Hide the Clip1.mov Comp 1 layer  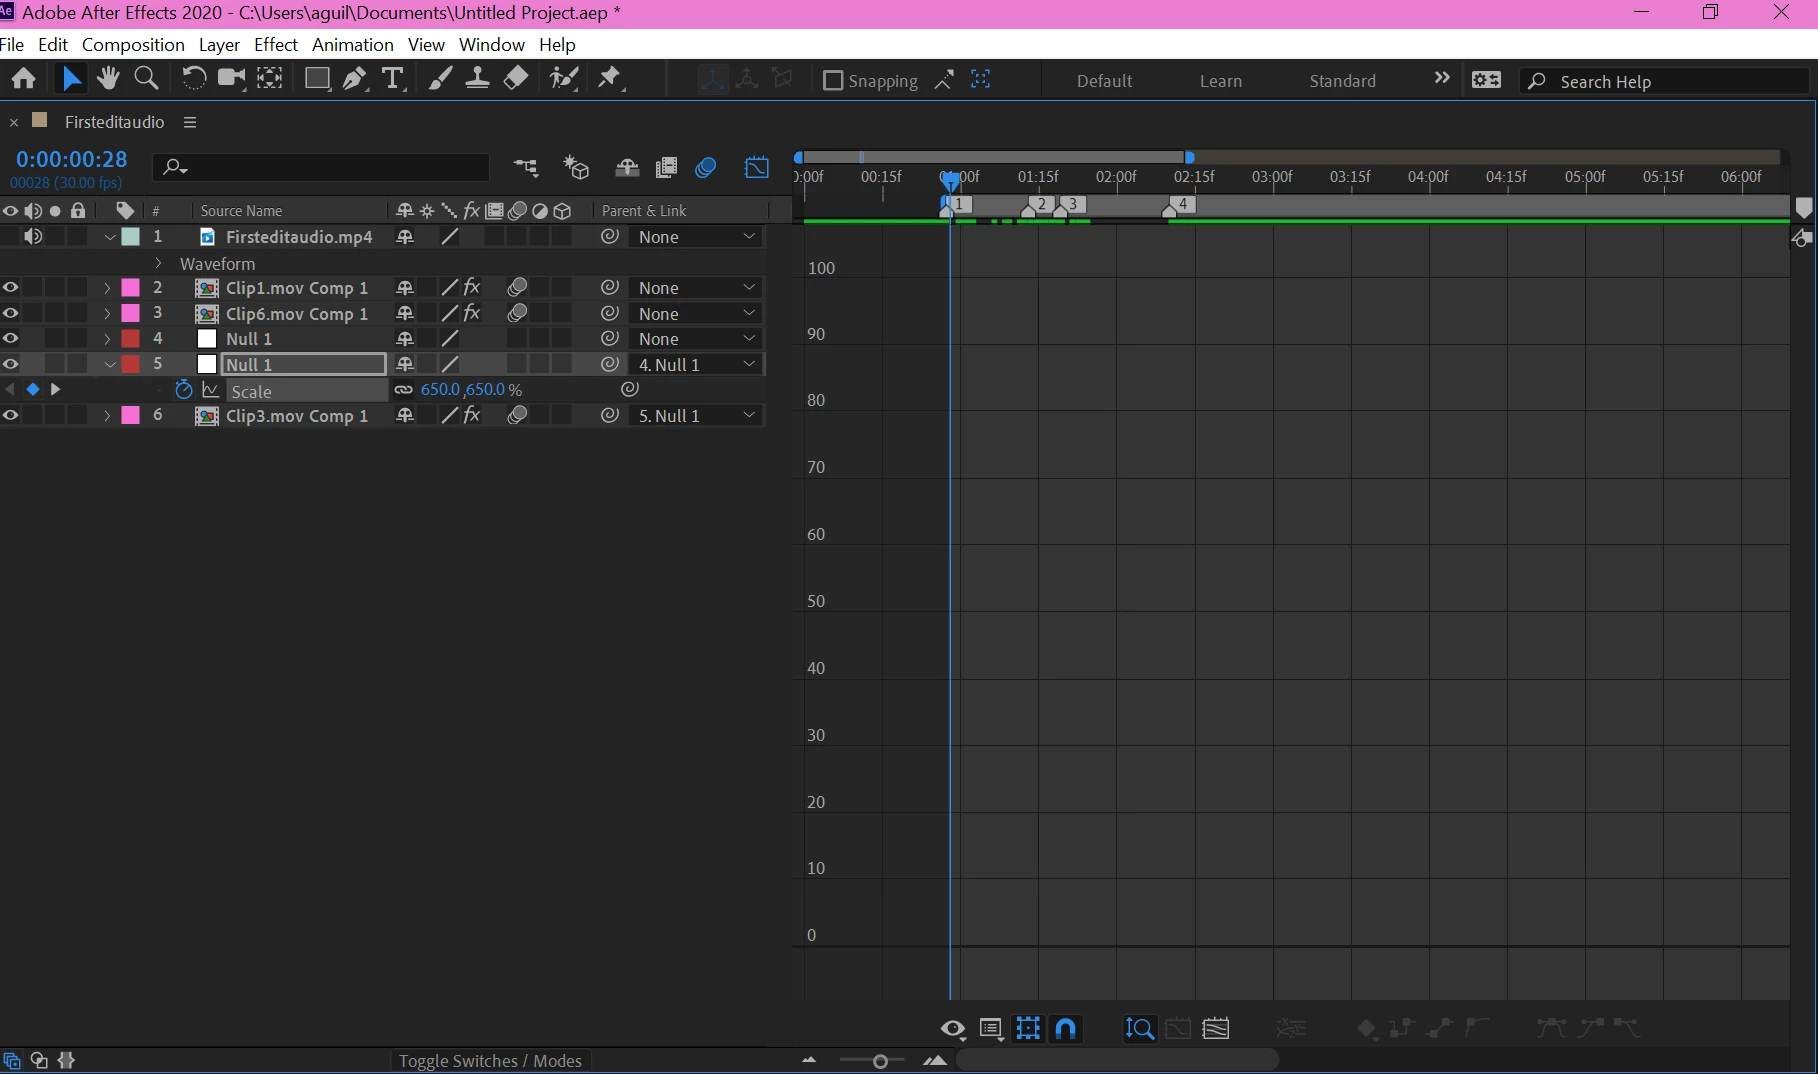(x=11, y=287)
